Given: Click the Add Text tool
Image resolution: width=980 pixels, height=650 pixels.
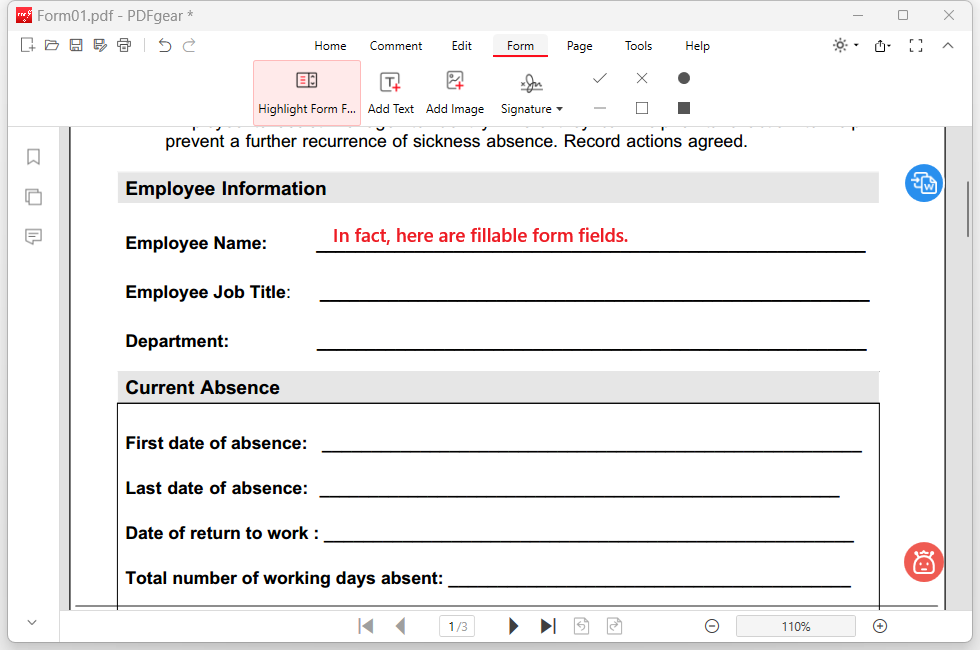Looking at the screenshot, I should tap(390, 93).
